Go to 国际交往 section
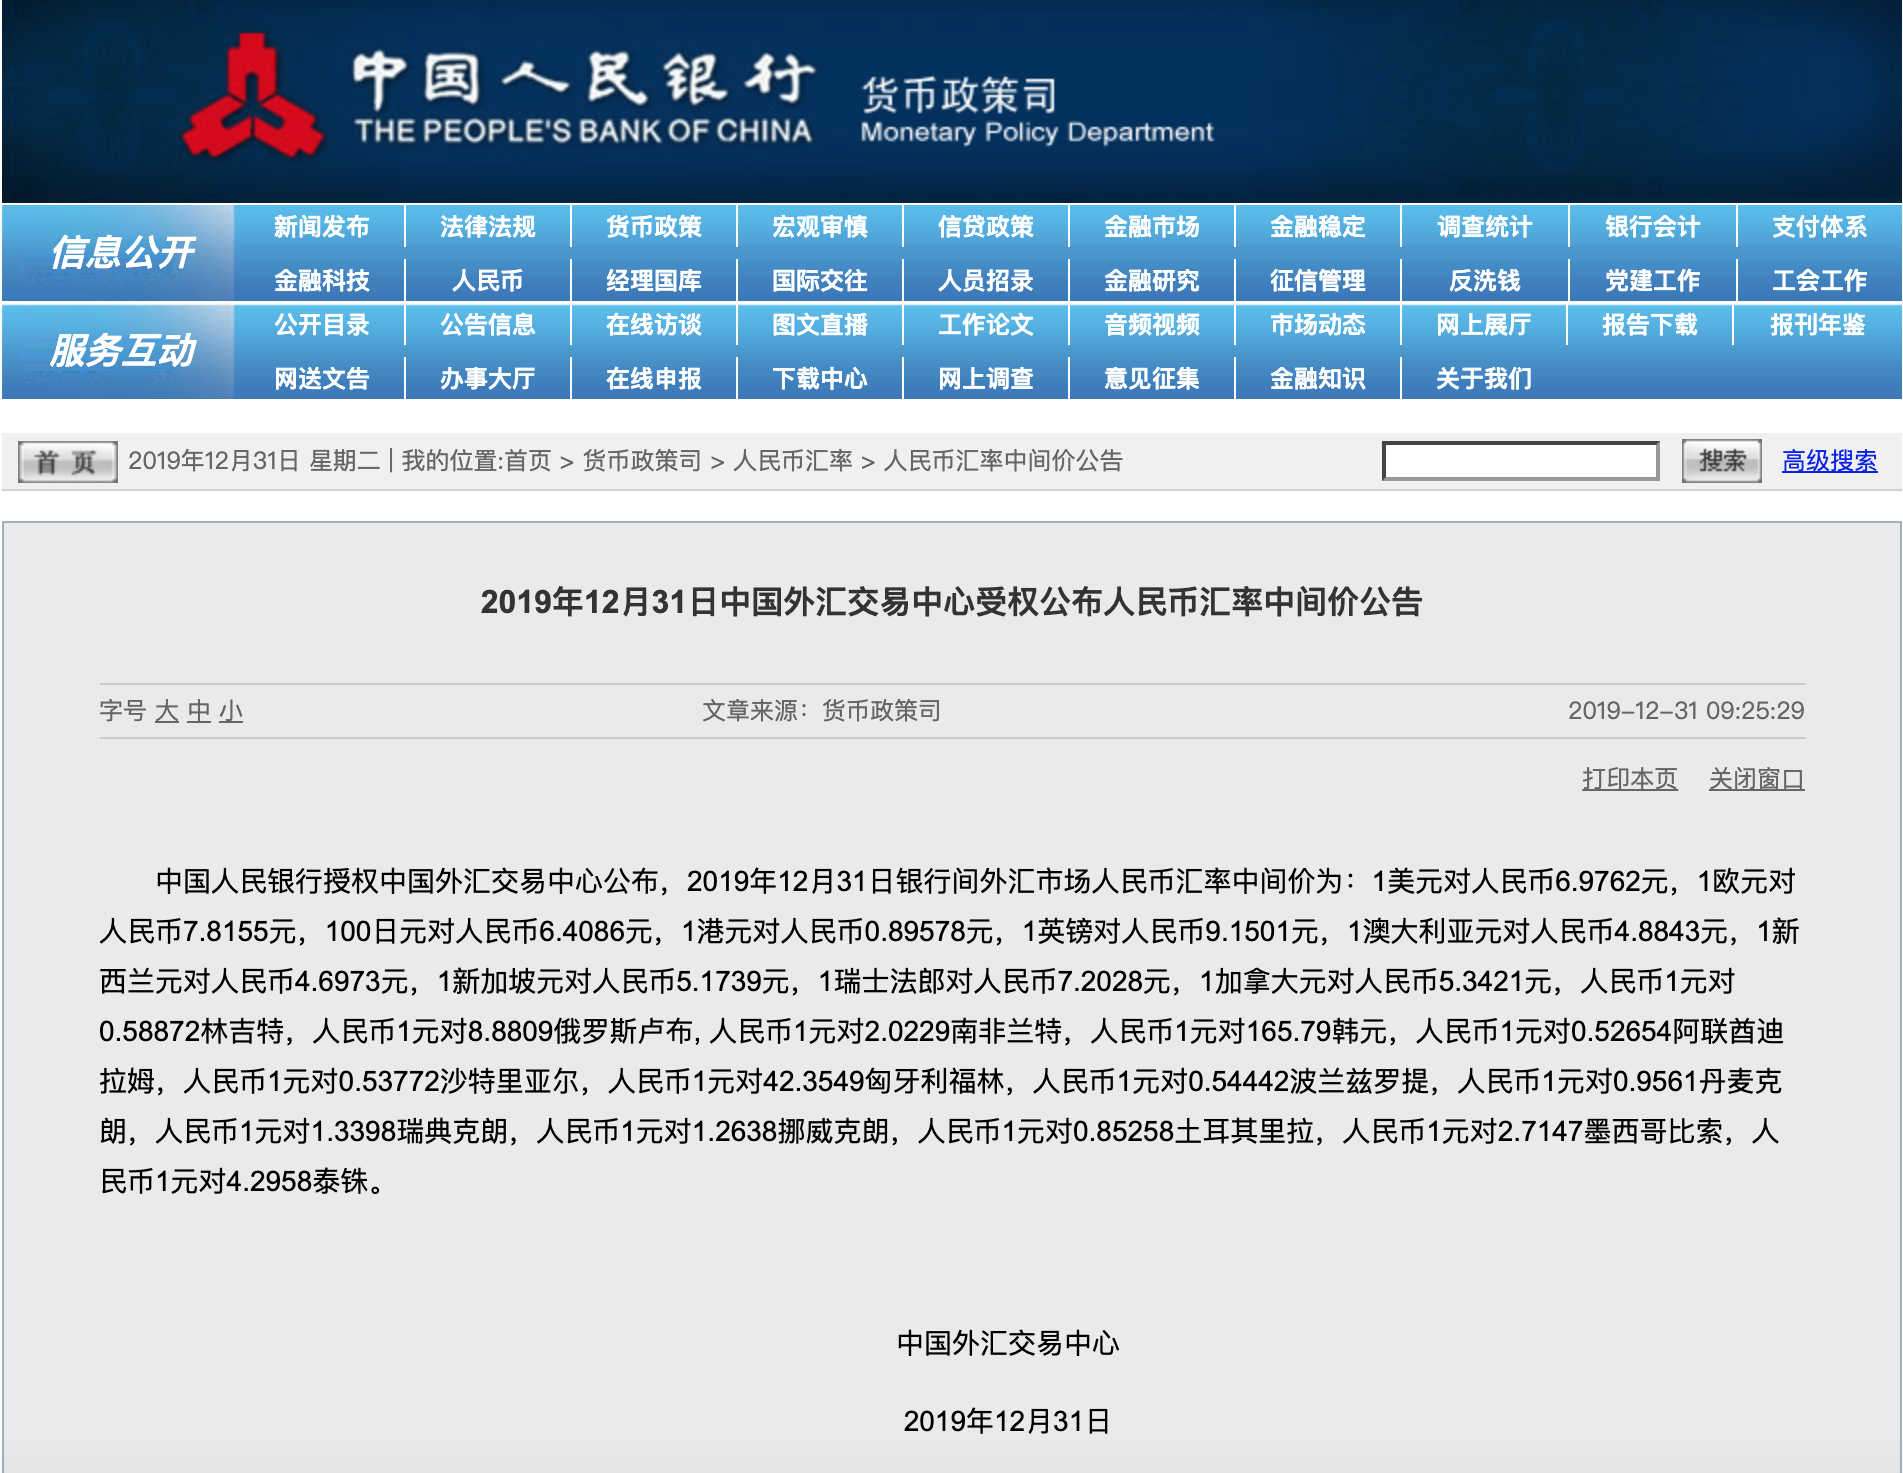 pyautogui.click(x=820, y=281)
